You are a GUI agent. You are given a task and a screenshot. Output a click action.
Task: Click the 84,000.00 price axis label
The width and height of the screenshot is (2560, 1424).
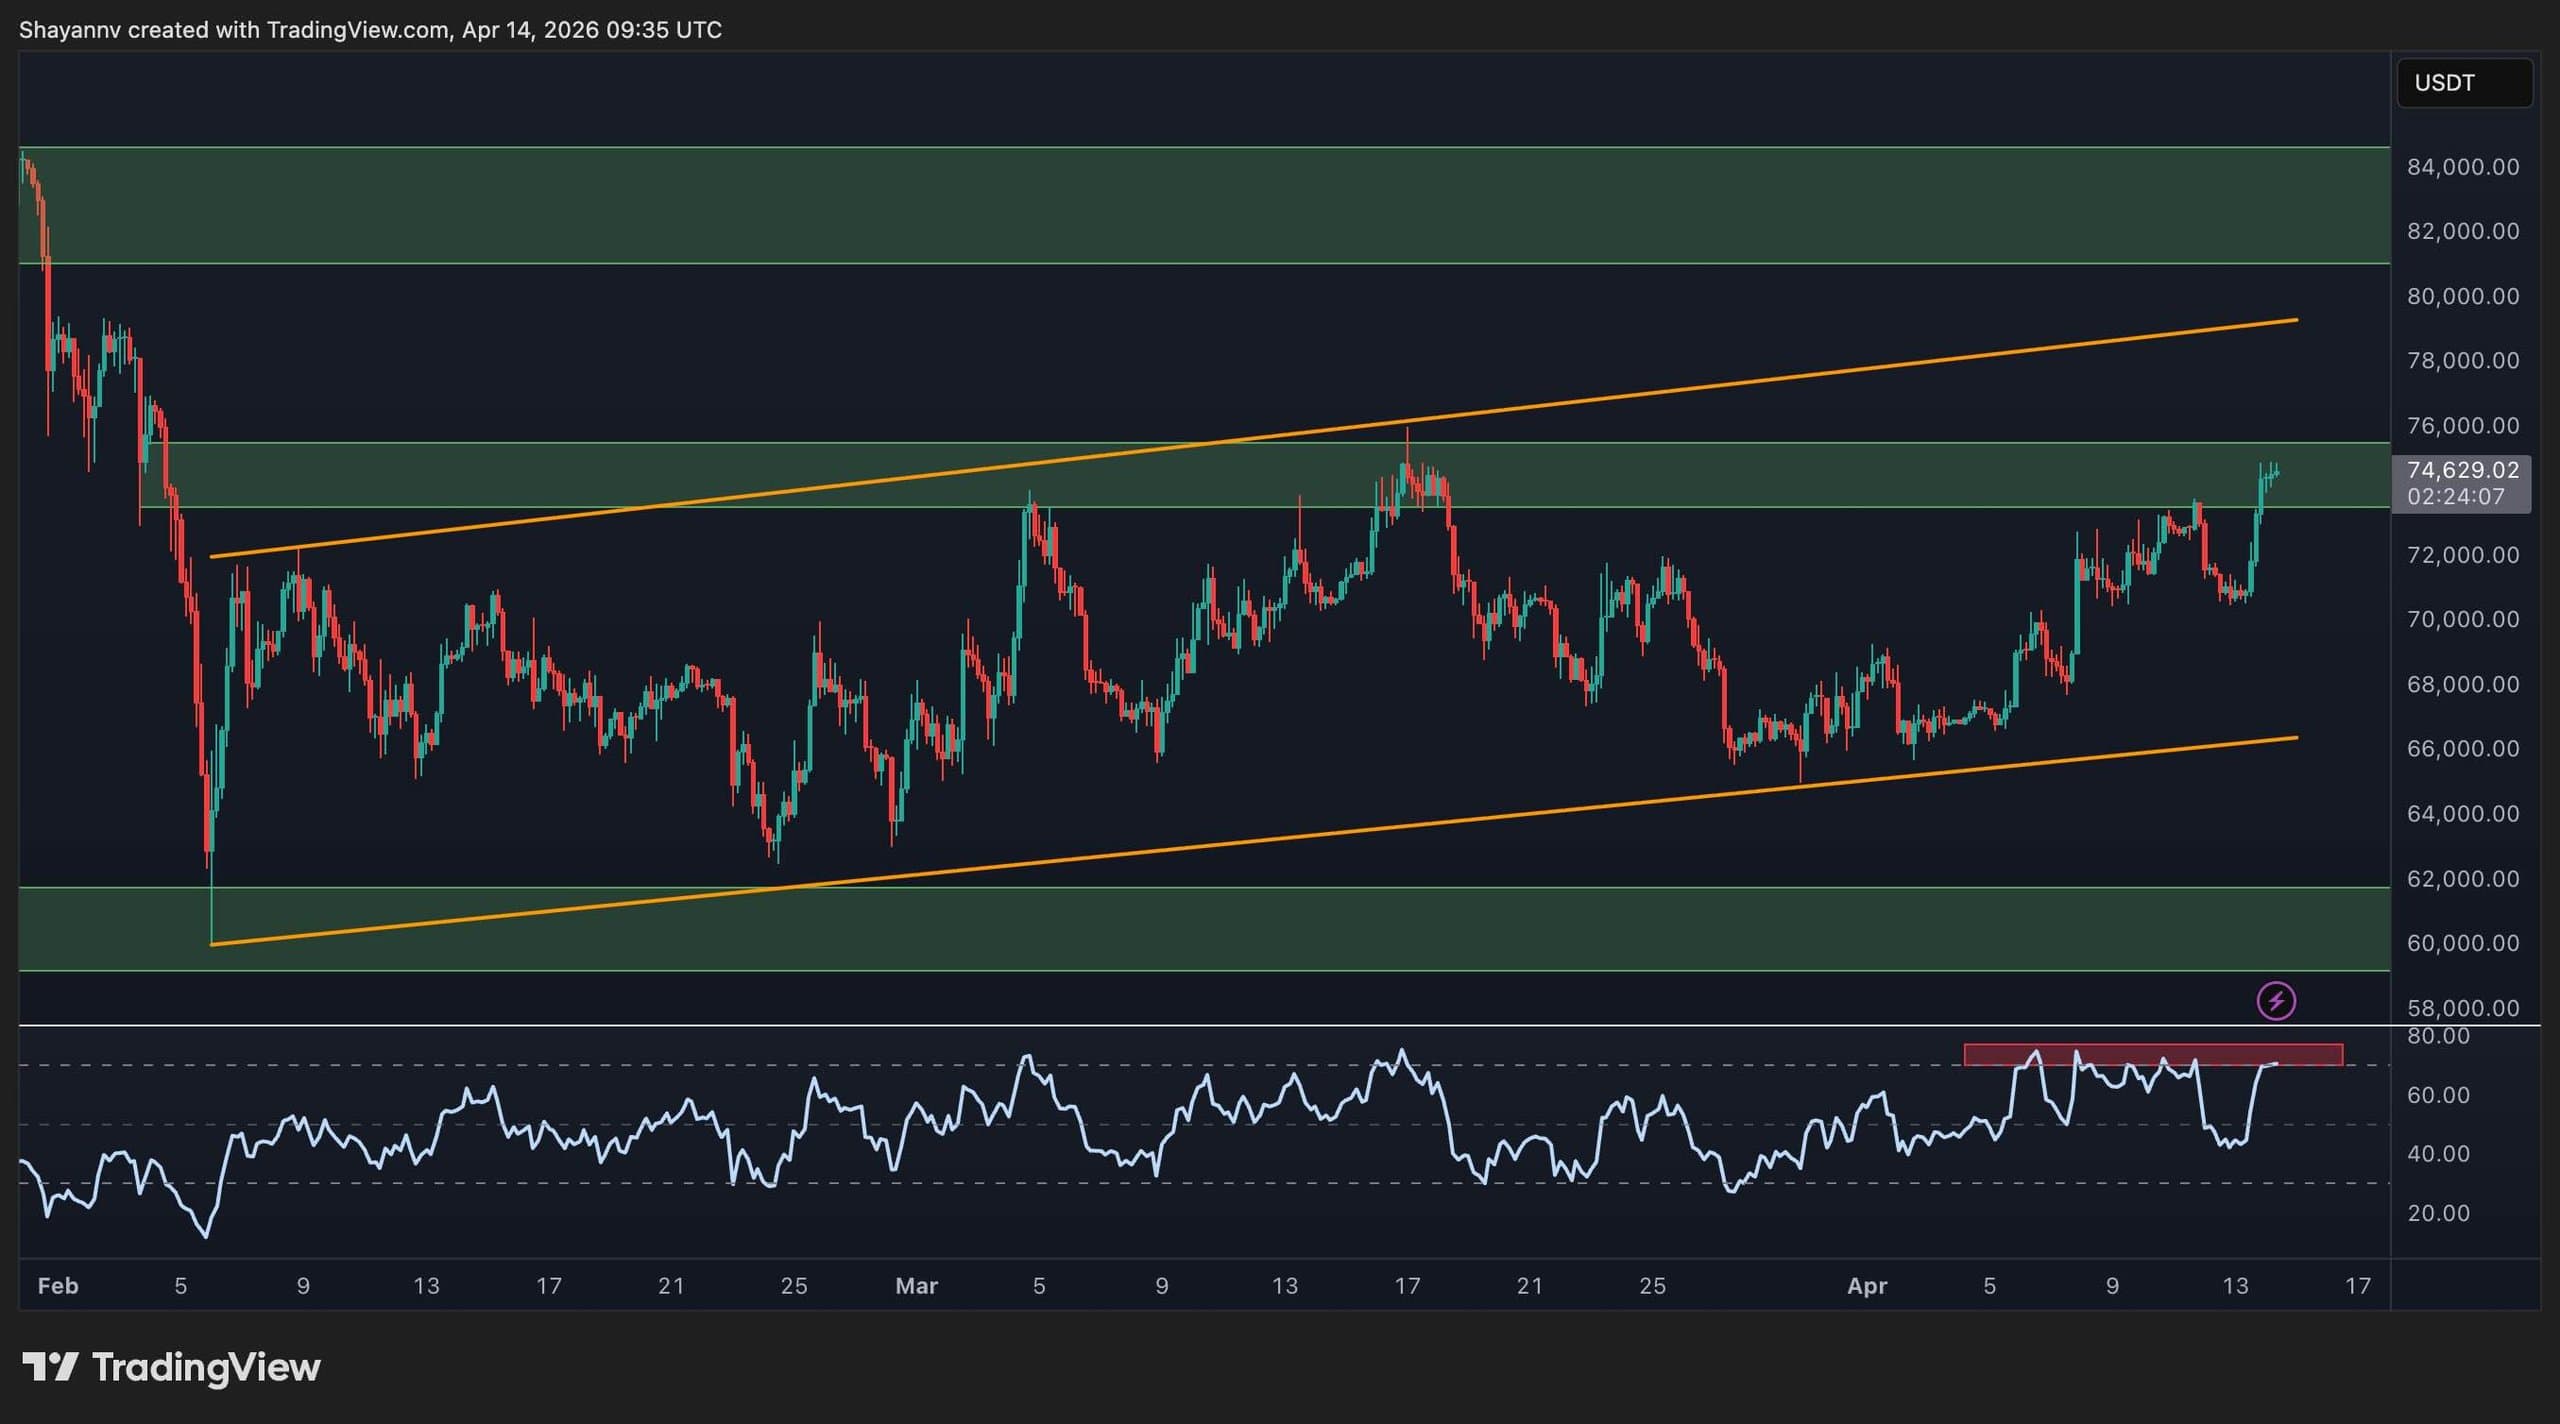tap(2462, 167)
